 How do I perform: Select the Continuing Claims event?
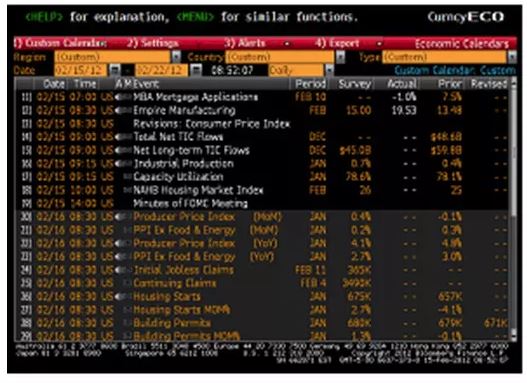[174, 283]
